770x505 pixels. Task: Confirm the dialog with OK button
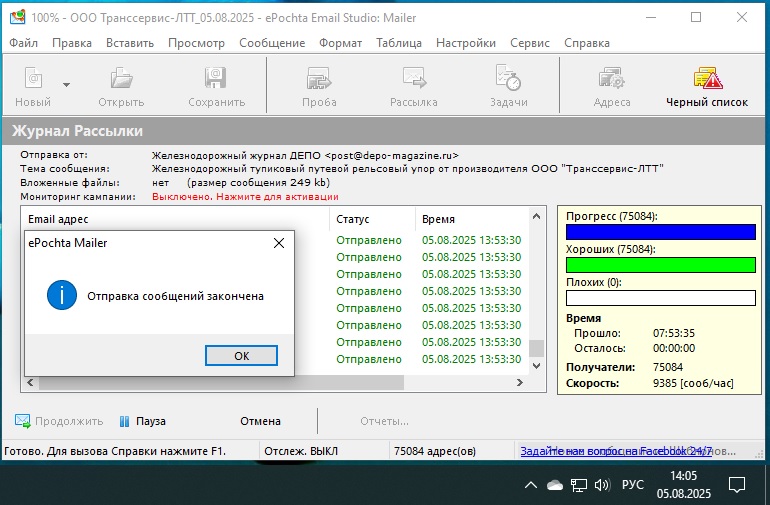click(x=241, y=356)
